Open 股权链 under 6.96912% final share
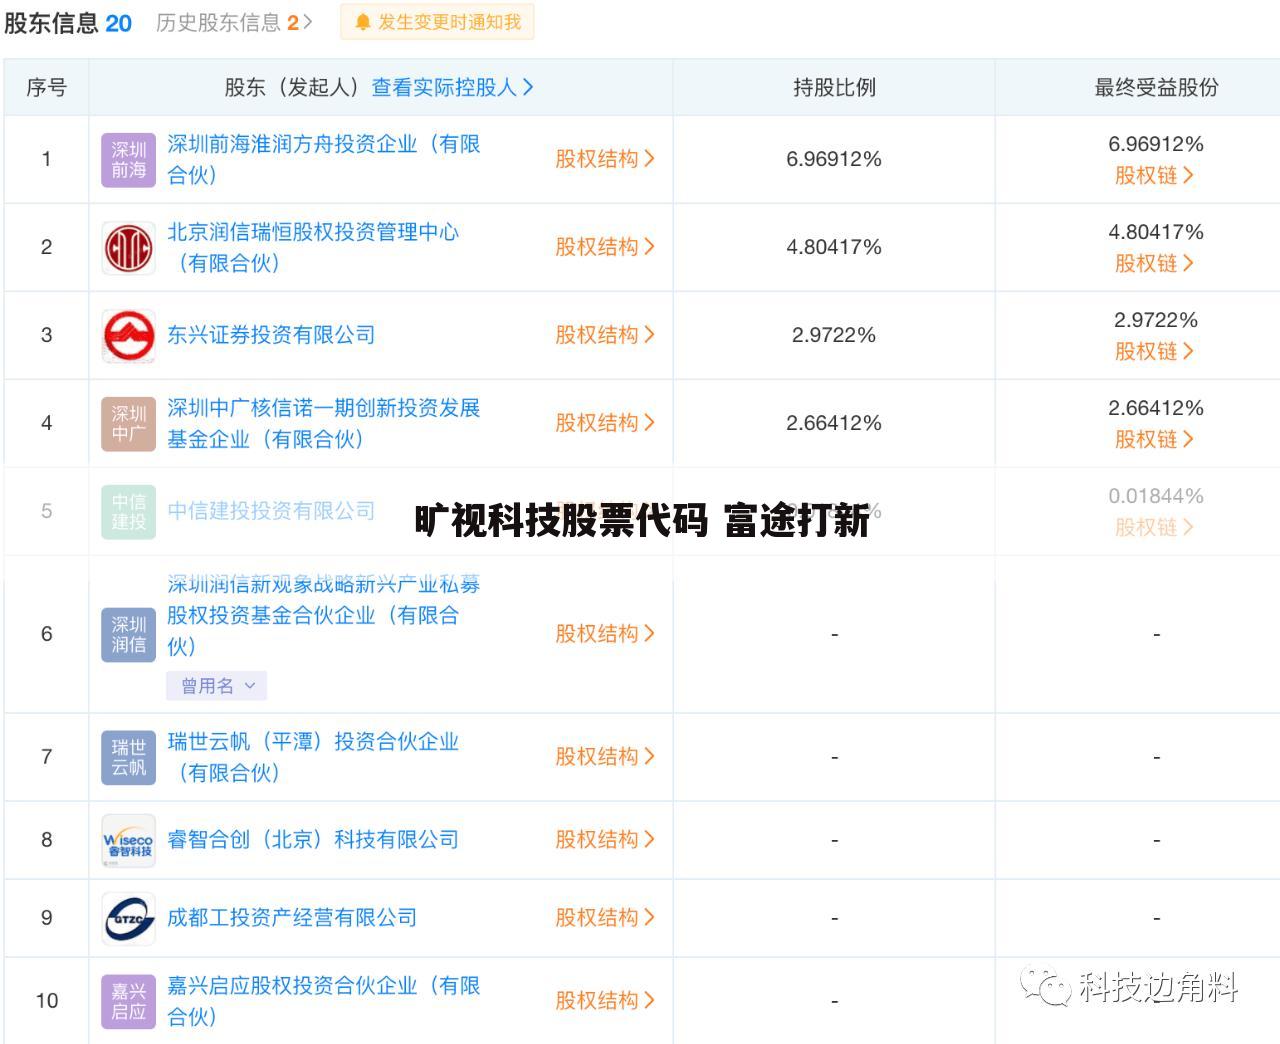Image resolution: width=1280 pixels, height=1044 pixels. click(x=1155, y=176)
